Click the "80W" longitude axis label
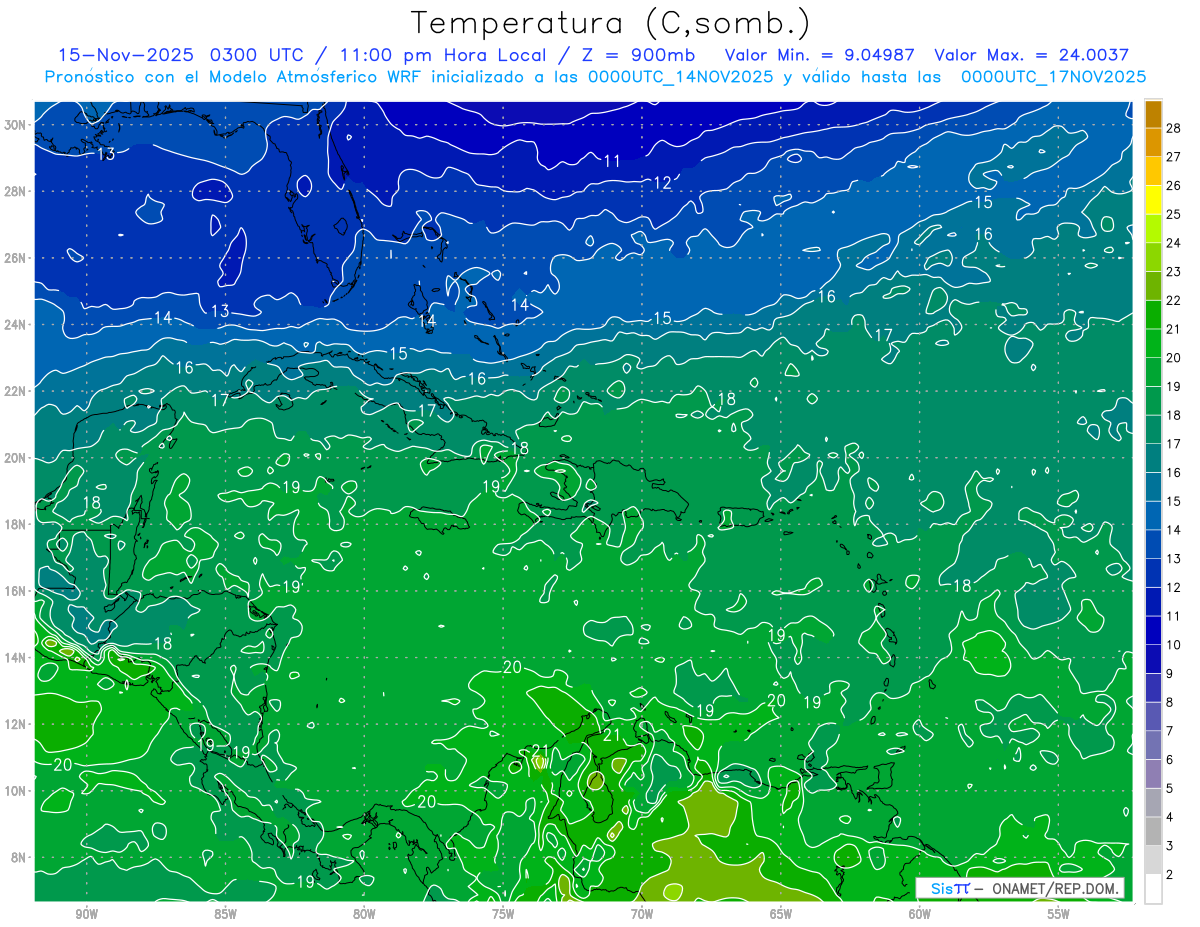Screen dimensions: 1200x927 coord(364,914)
